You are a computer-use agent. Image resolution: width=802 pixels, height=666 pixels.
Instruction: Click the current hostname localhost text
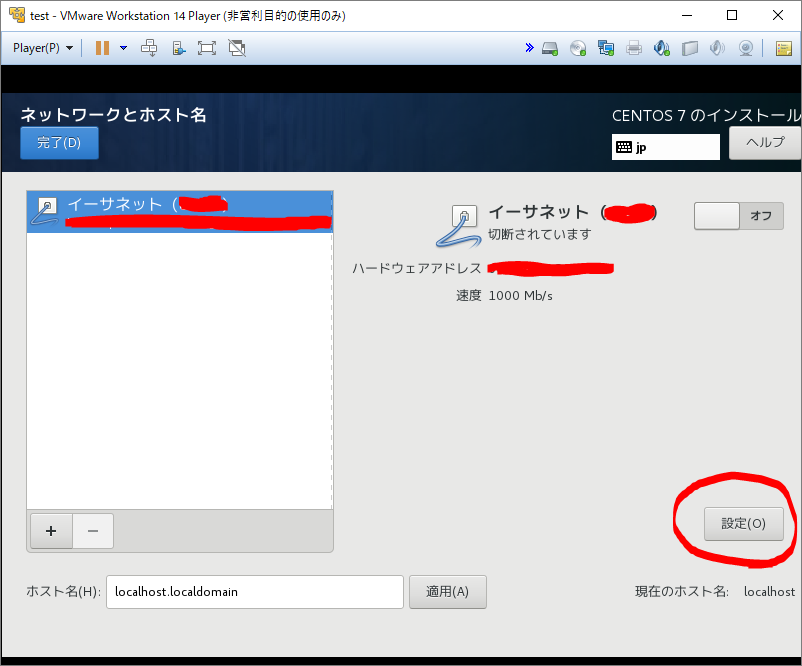click(x=769, y=592)
